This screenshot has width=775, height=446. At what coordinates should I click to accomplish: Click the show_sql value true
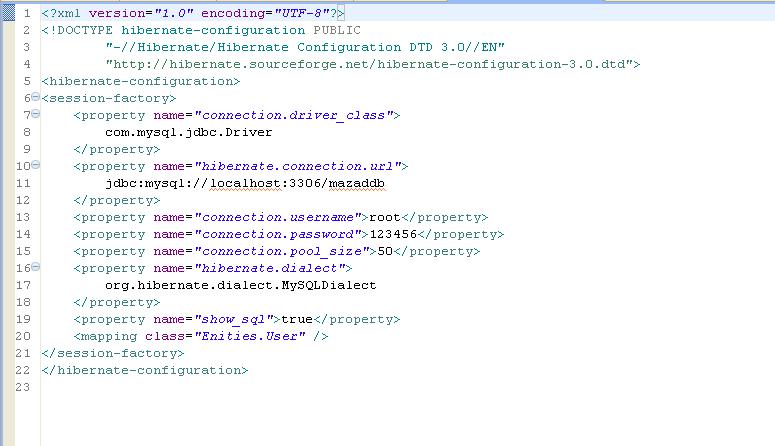click(x=297, y=319)
